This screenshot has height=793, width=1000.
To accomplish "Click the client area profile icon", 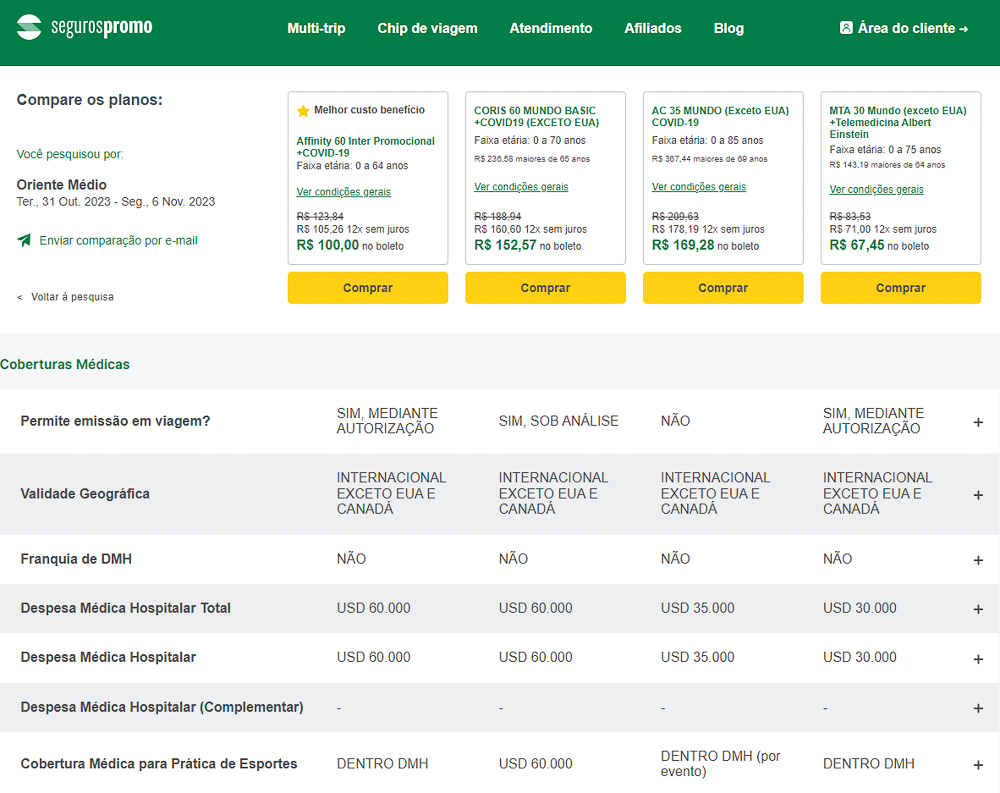I will click(846, 27).
